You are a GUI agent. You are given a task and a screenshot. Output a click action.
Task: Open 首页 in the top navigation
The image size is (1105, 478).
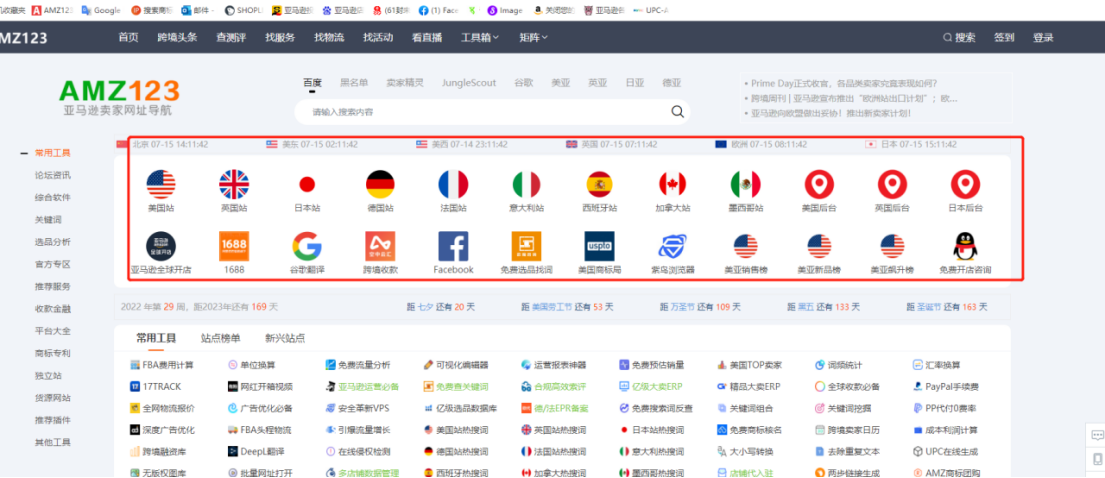click(x=128, y=37)
